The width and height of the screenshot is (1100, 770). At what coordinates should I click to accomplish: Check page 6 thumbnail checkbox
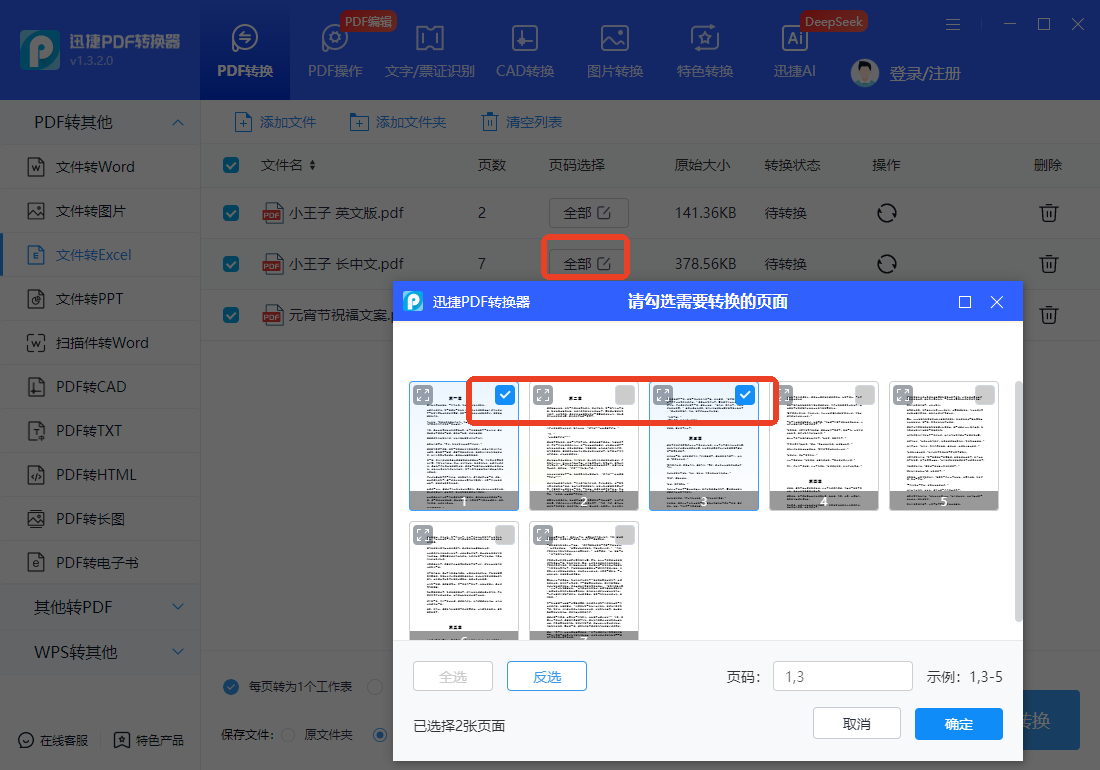[504, 535]
